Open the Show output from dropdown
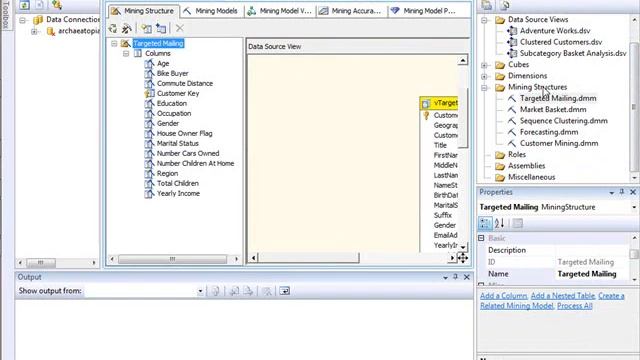The image size is (640, 360). click(200, 291)
